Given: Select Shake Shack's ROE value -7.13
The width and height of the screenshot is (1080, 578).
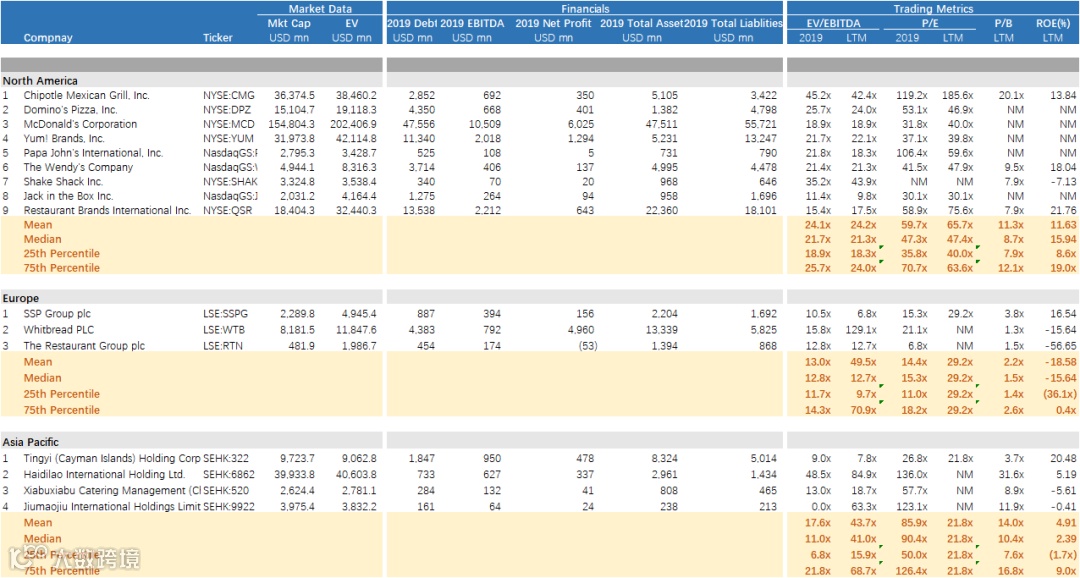Looking at the screenshot, I should point(1063,182).
